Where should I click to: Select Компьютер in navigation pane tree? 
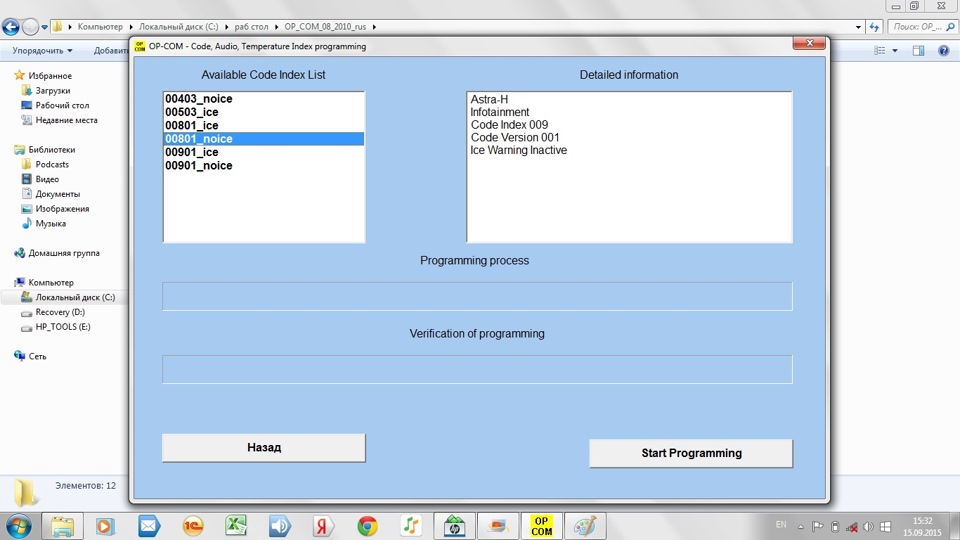click(x=51, y=282)
